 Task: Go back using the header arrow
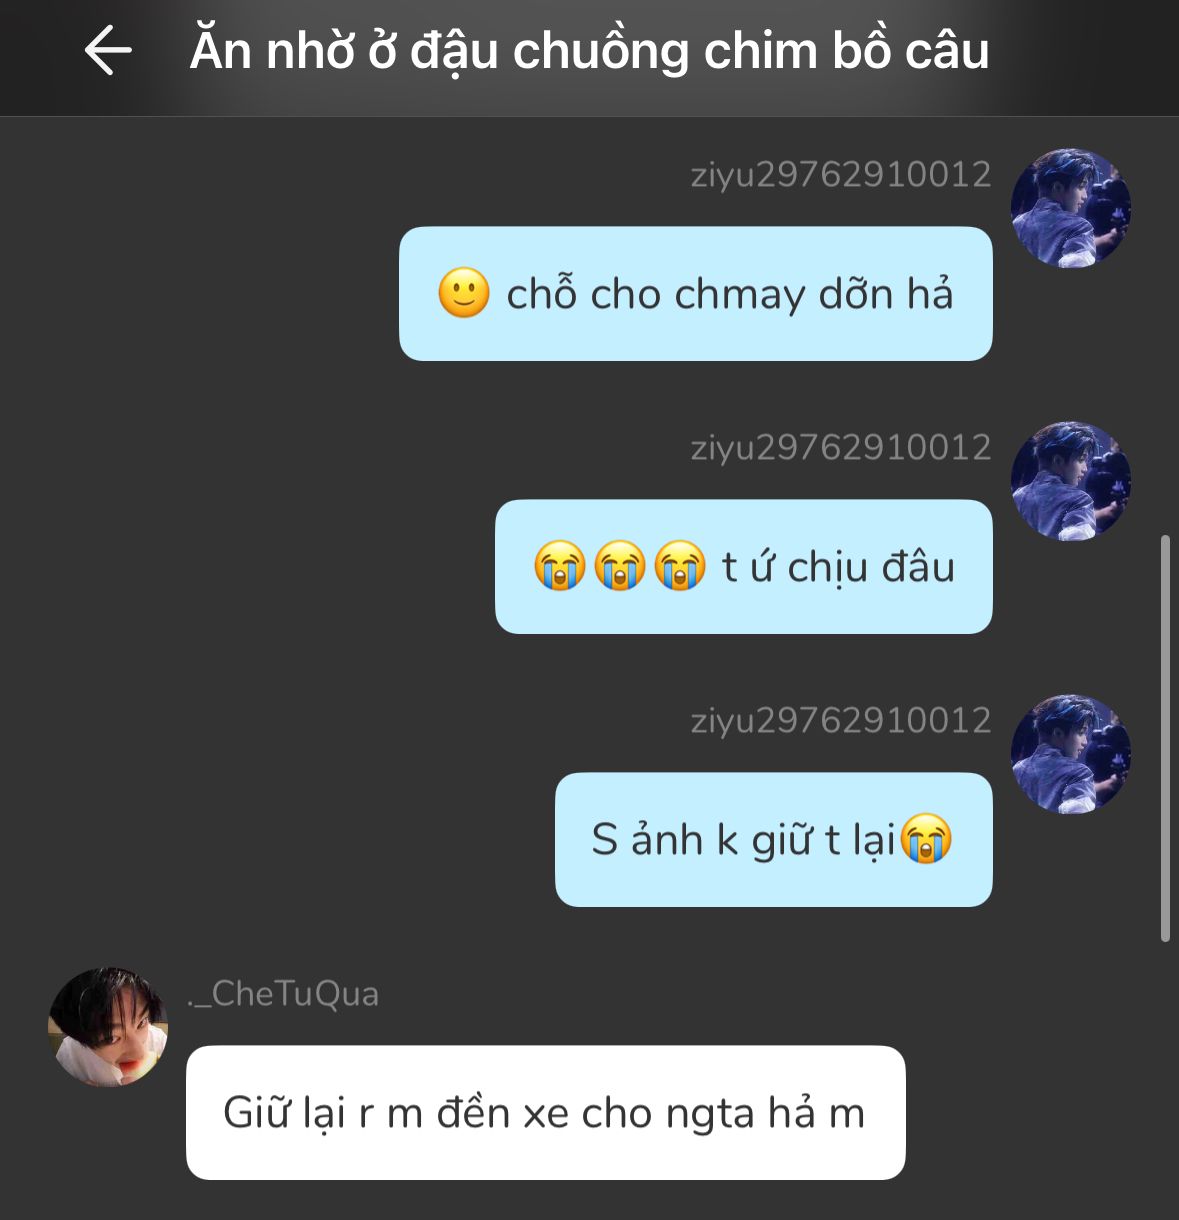(108, 50)
